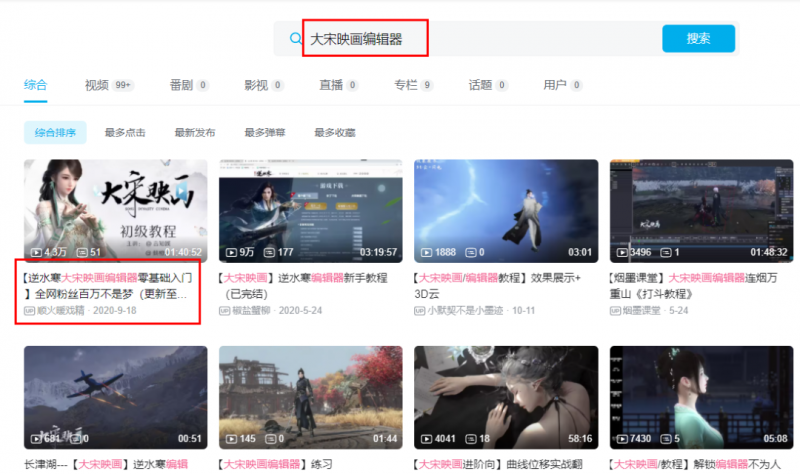Sort results by 最多收藏
800x474 pixels.
click(335, 132)
